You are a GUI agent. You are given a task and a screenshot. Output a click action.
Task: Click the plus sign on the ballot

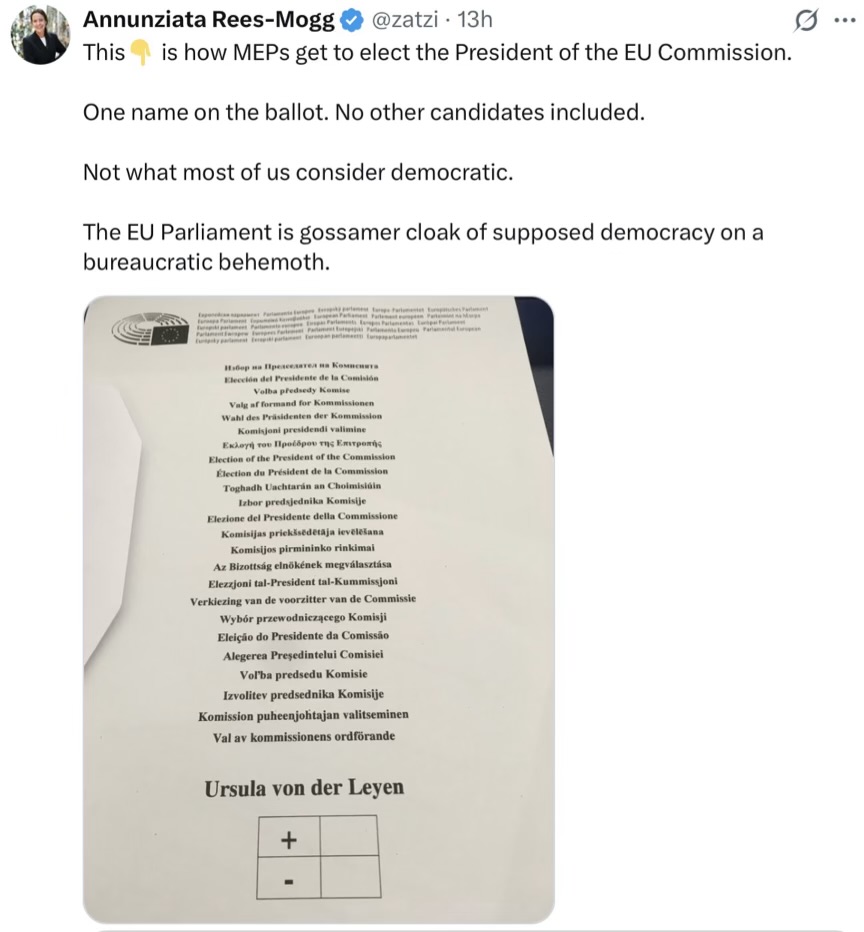pyautogui.click(x=289, y=839)
